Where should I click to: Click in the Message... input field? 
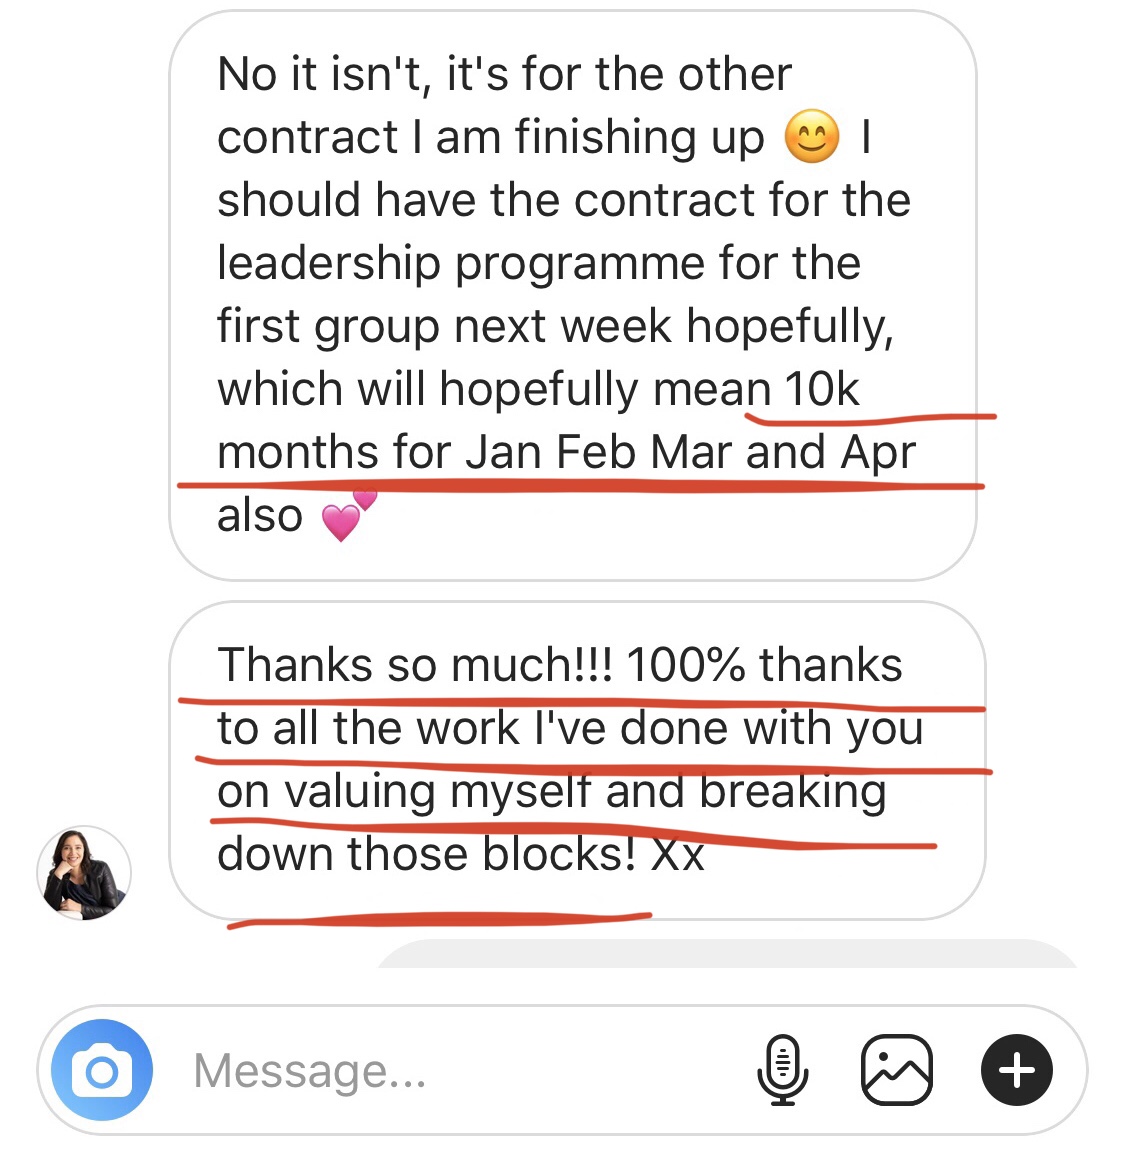point(450,1070)
